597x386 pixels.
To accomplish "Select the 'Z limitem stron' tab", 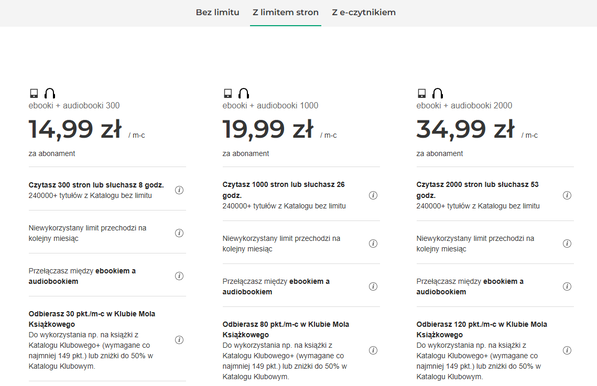I will pyautogui.click(x=286, y=12).
